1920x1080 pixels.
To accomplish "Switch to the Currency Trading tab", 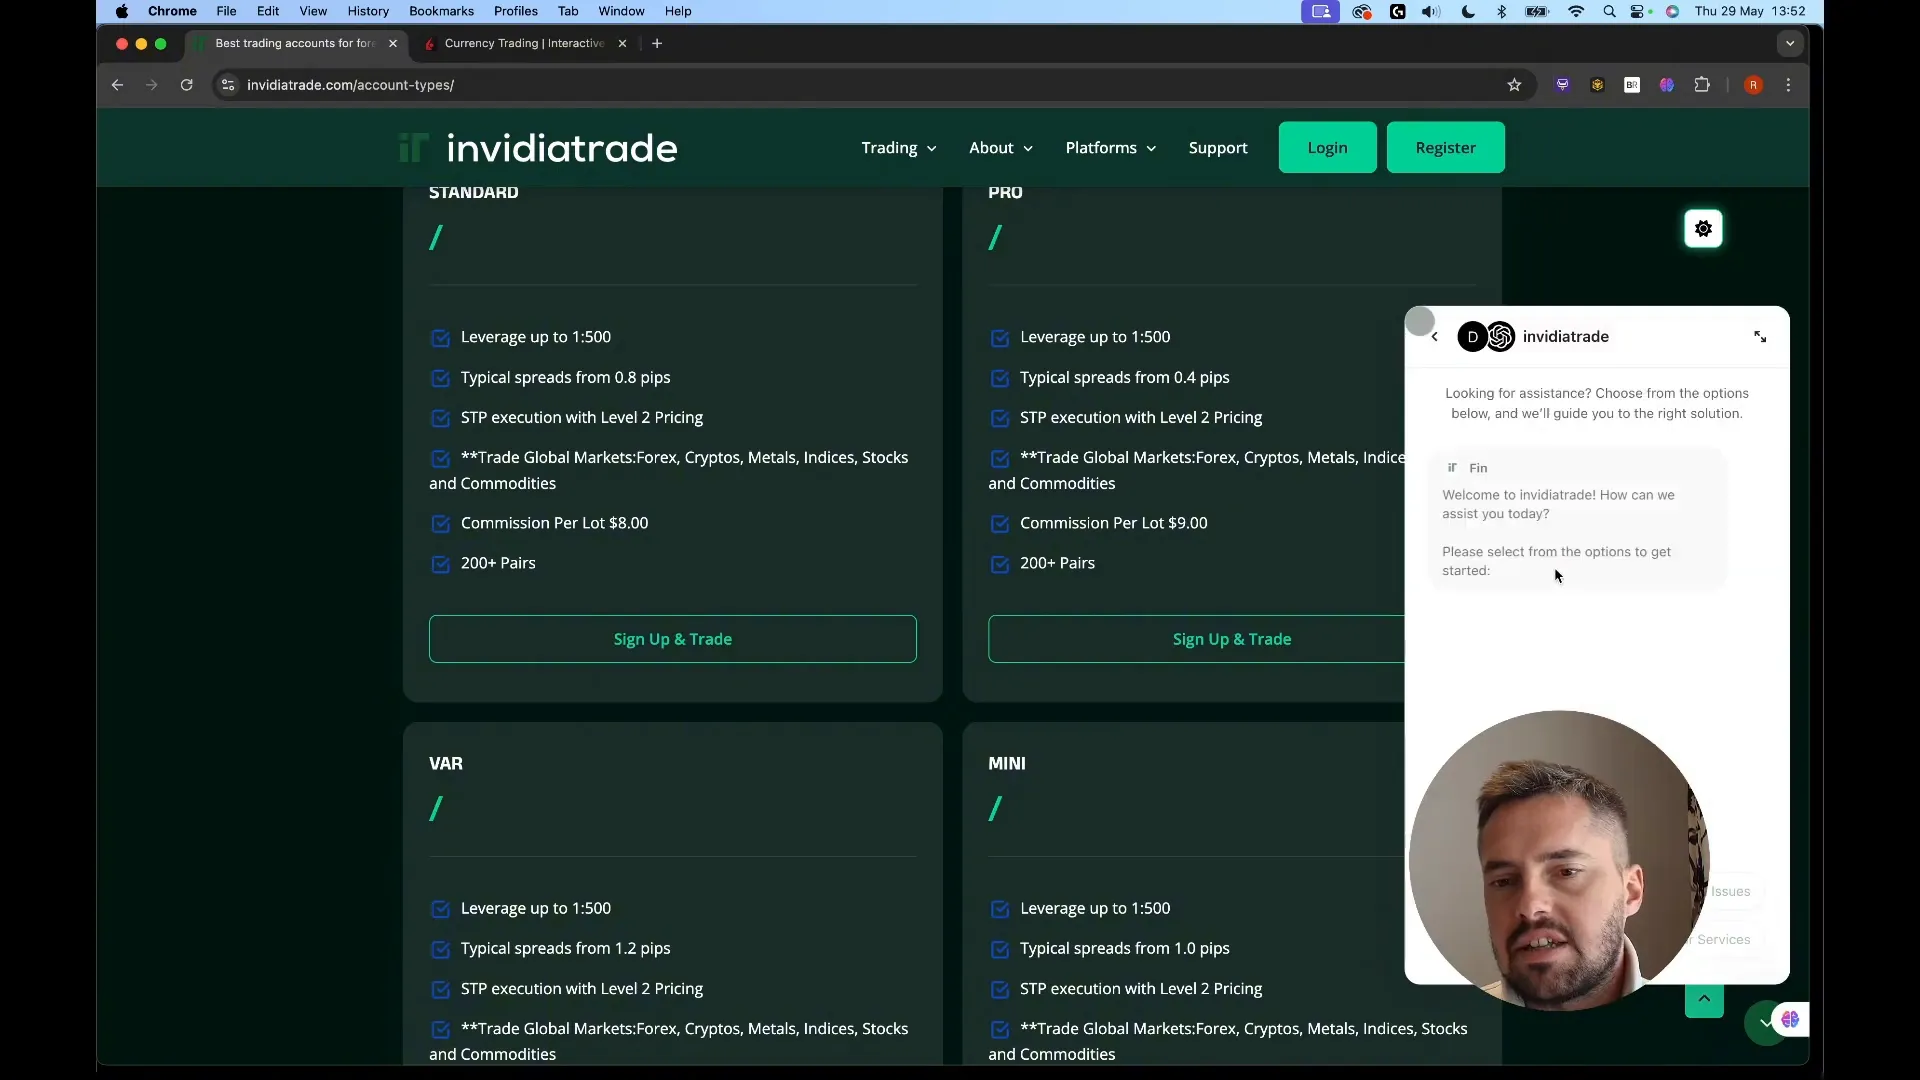I will tap(524, 43).
